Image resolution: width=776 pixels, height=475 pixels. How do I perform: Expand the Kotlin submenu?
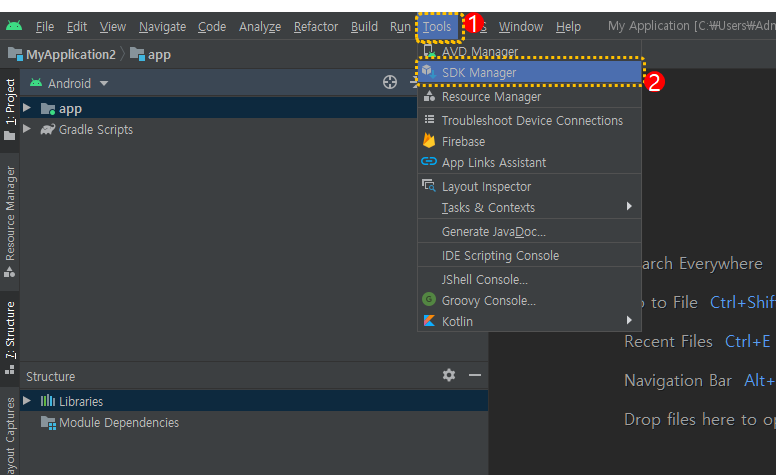tap(529, 321)
